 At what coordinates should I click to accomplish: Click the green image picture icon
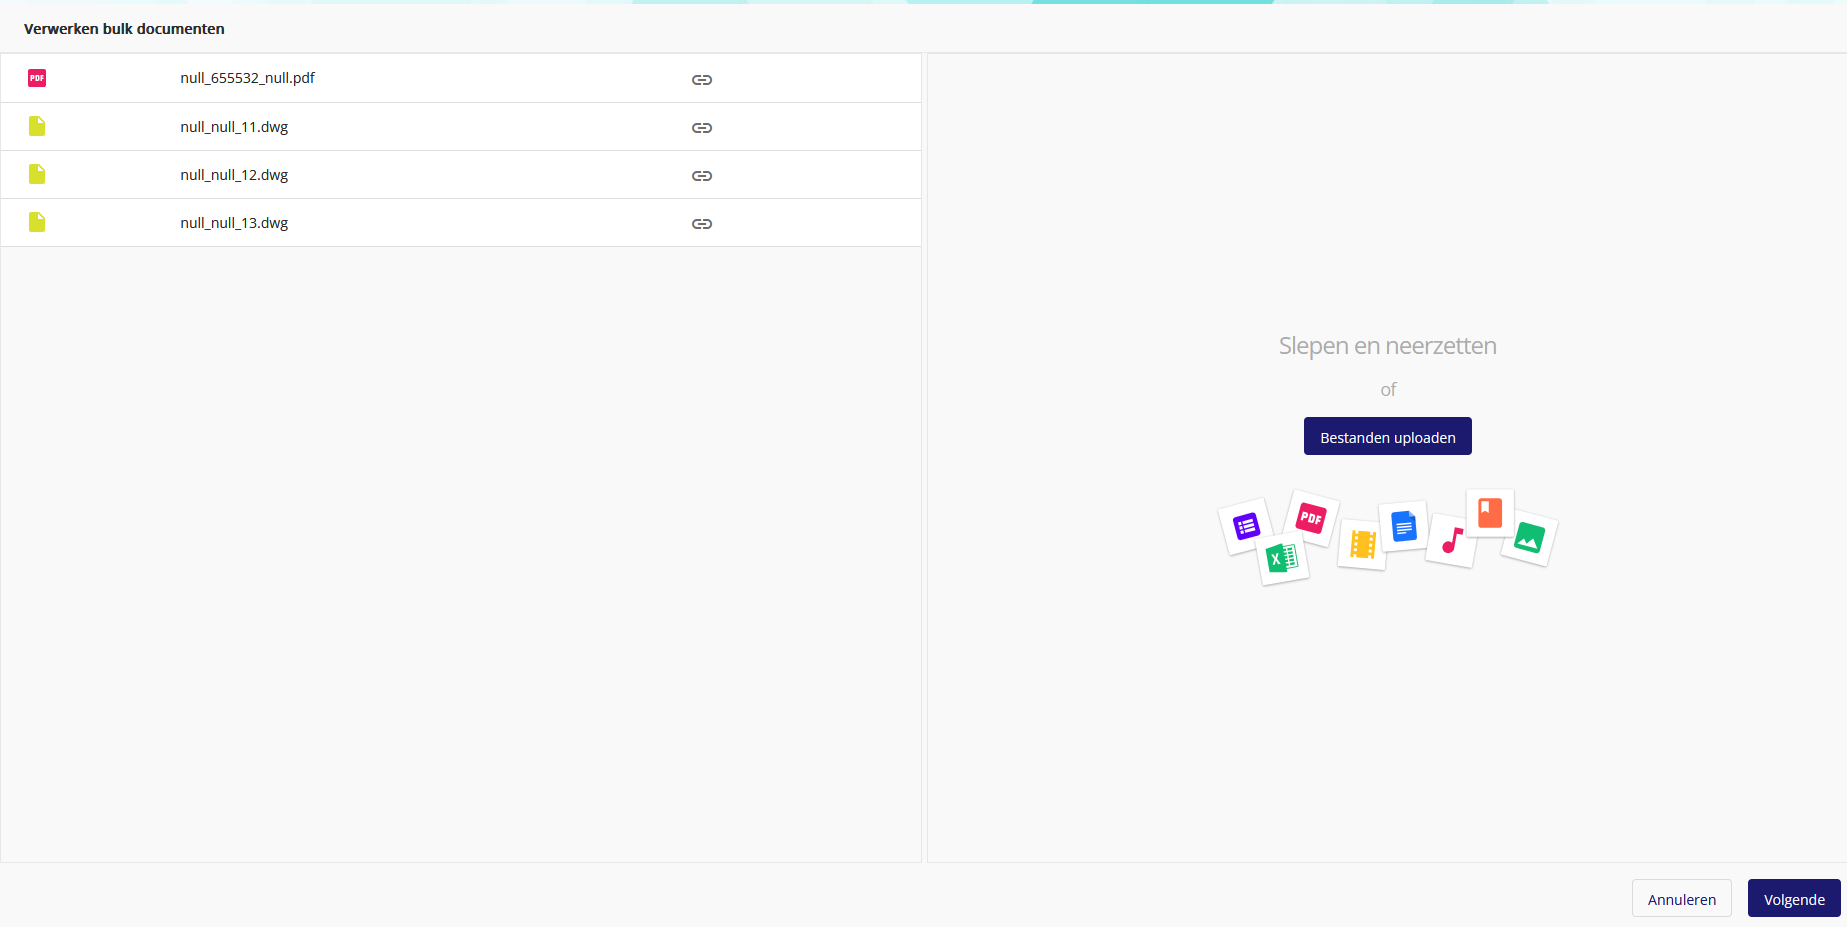click(x=1529, y=538)
